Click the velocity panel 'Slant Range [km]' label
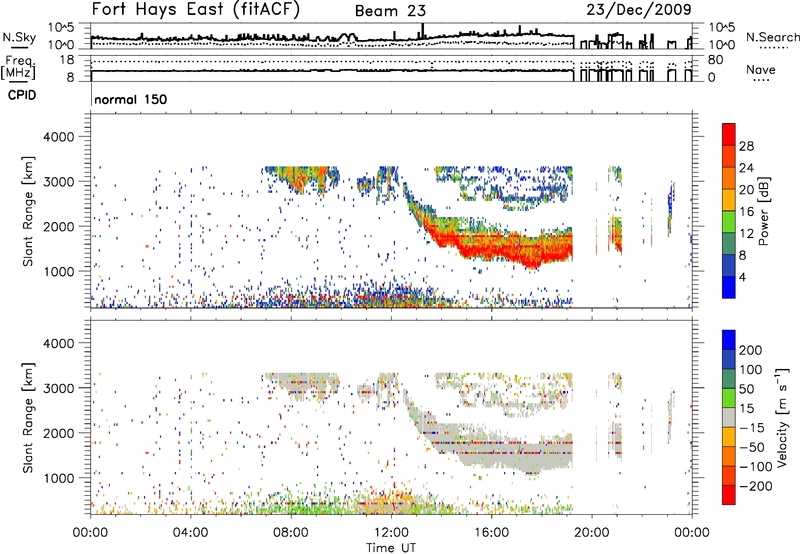Screen dimensions: 800x554 (x=28, y=417)
